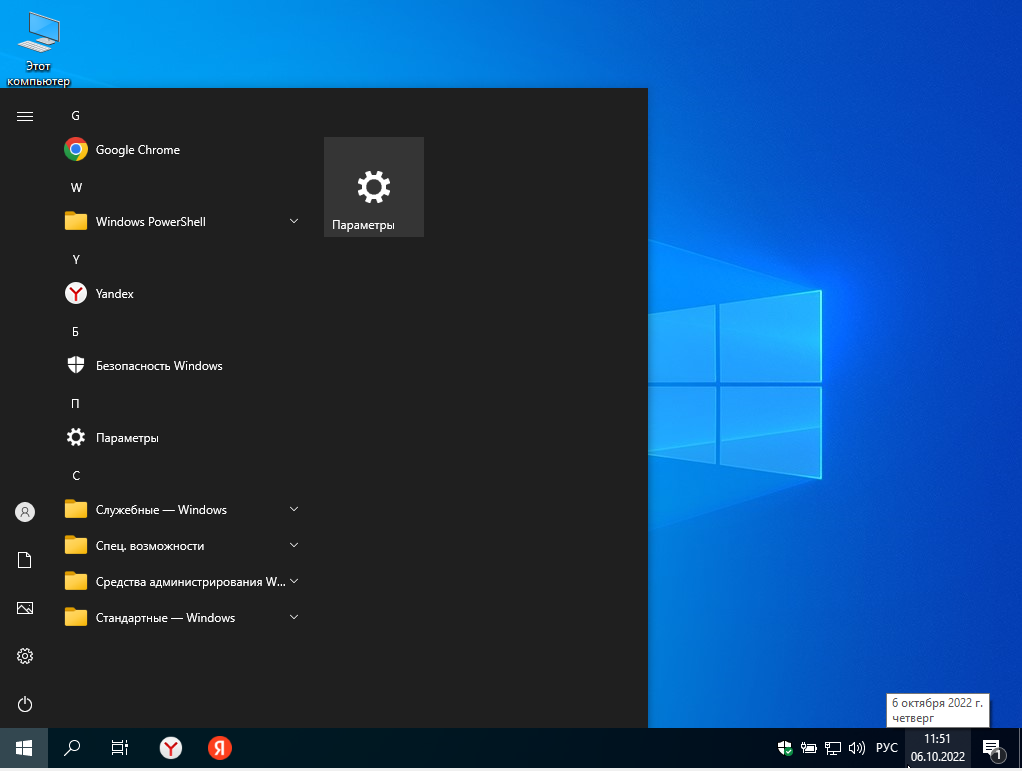The height and width of the screenshot is (771, 1022).
Task: Click the Power icon in Start sidebar
Action: (25, 704)
